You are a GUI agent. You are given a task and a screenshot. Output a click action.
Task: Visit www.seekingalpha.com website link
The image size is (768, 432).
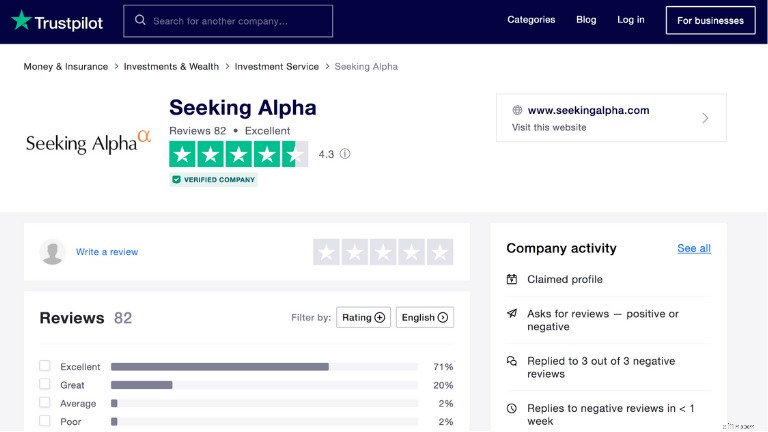point(588,110)
